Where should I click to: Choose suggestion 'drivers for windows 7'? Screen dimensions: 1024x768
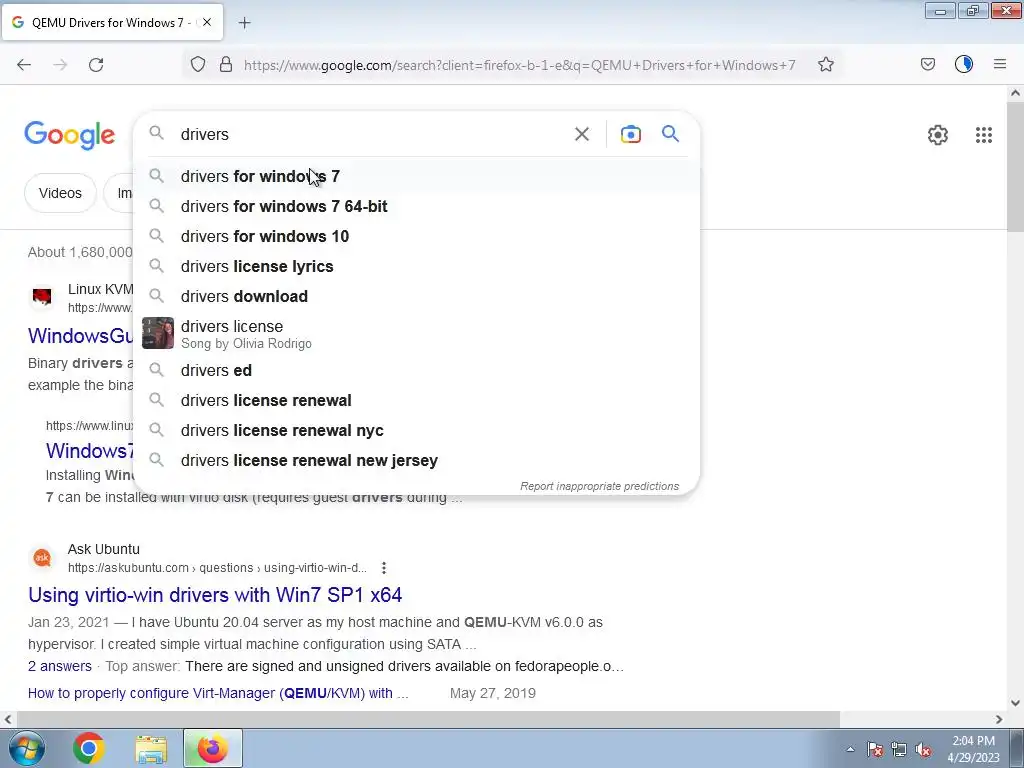coord(417,176)
